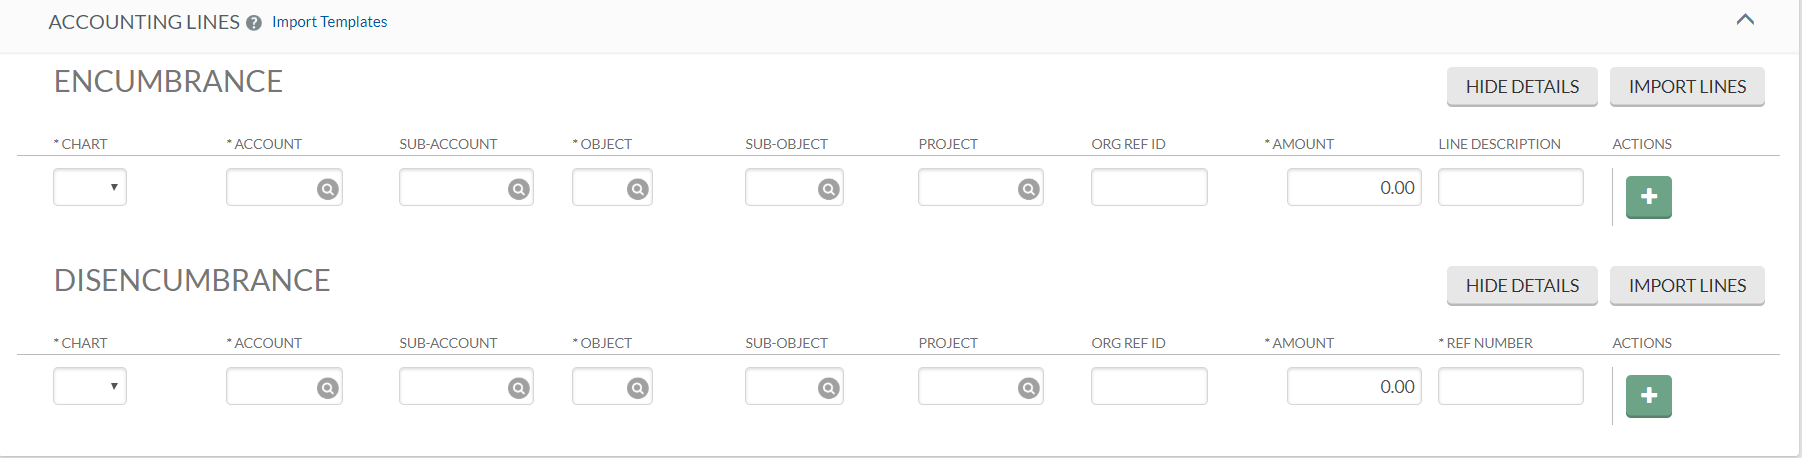This screenshot has width=1802, height=458.
Task: Click Encumbrance Import Lines button
Action: pos(1687,87)
